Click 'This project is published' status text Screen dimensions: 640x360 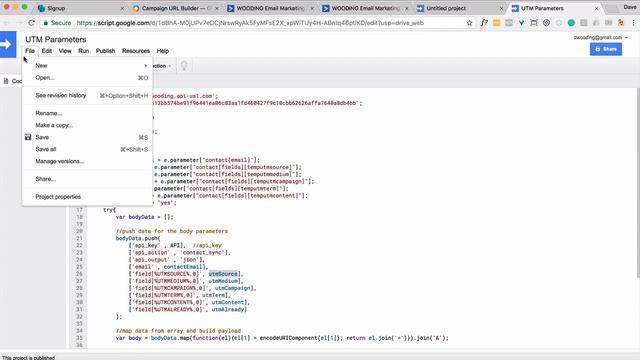28,358
